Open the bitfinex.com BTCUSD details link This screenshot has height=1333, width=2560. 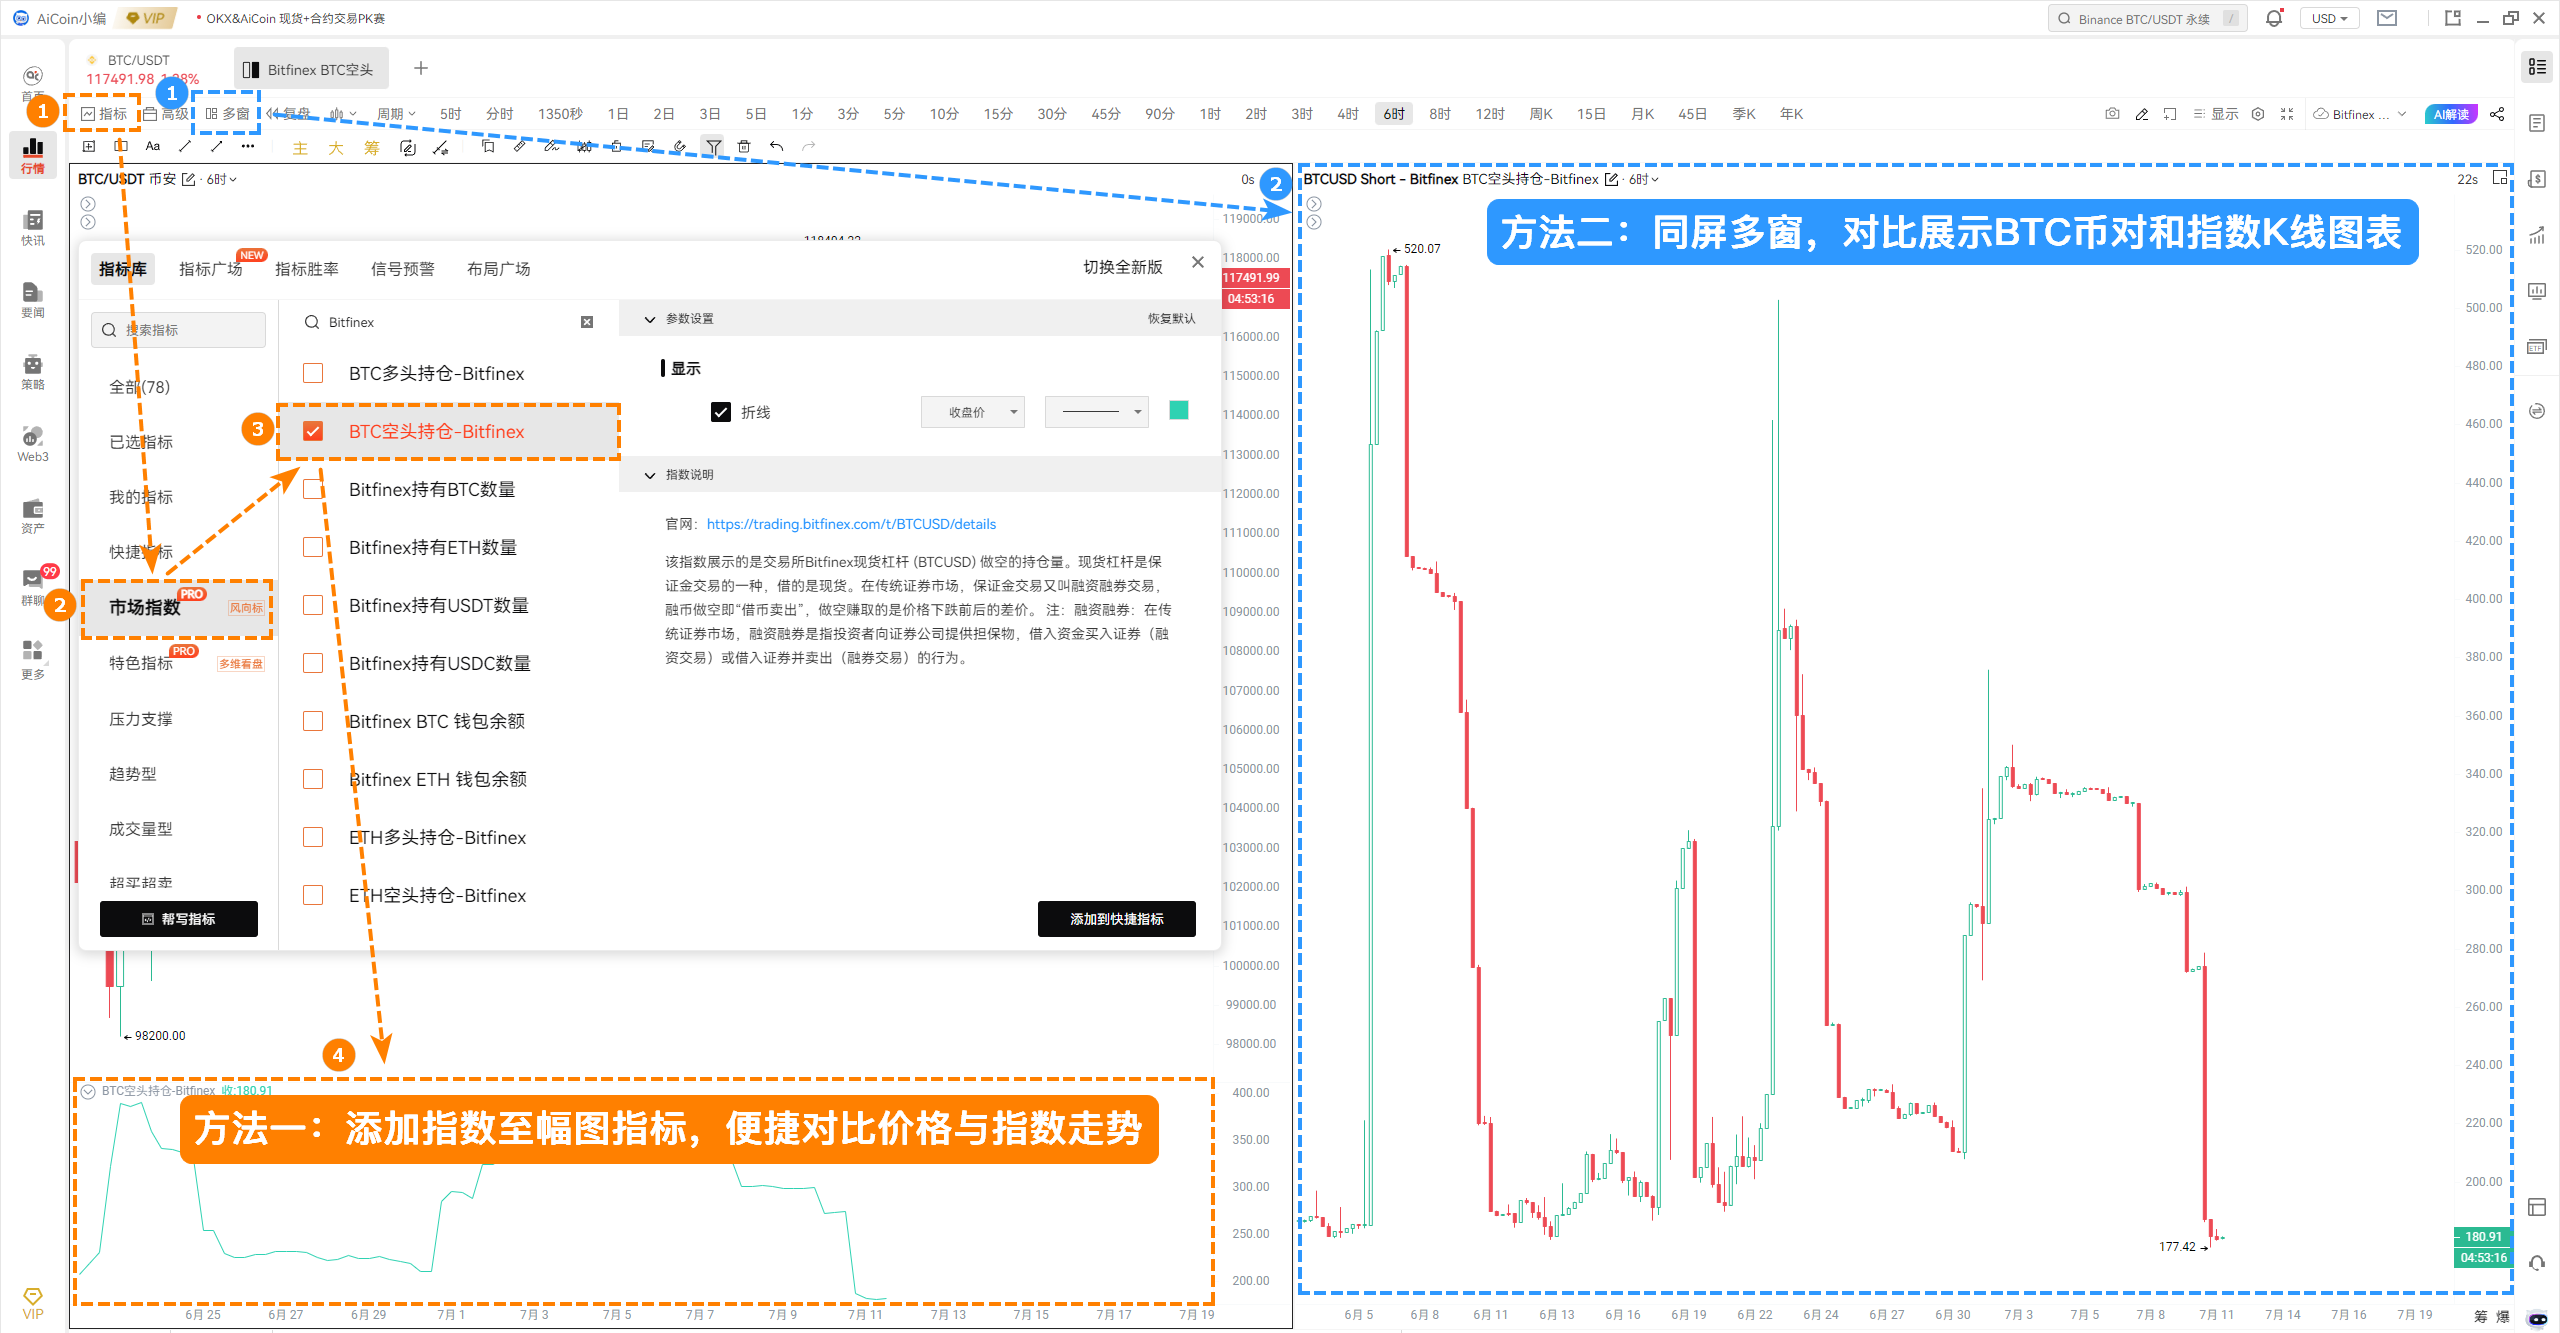[851, 524]
